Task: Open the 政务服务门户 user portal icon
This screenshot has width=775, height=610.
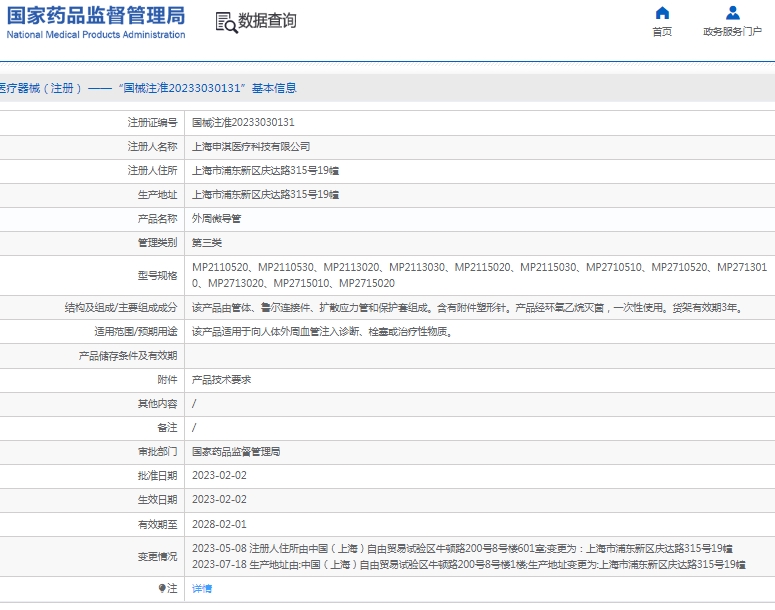Action: coord(732,13)
